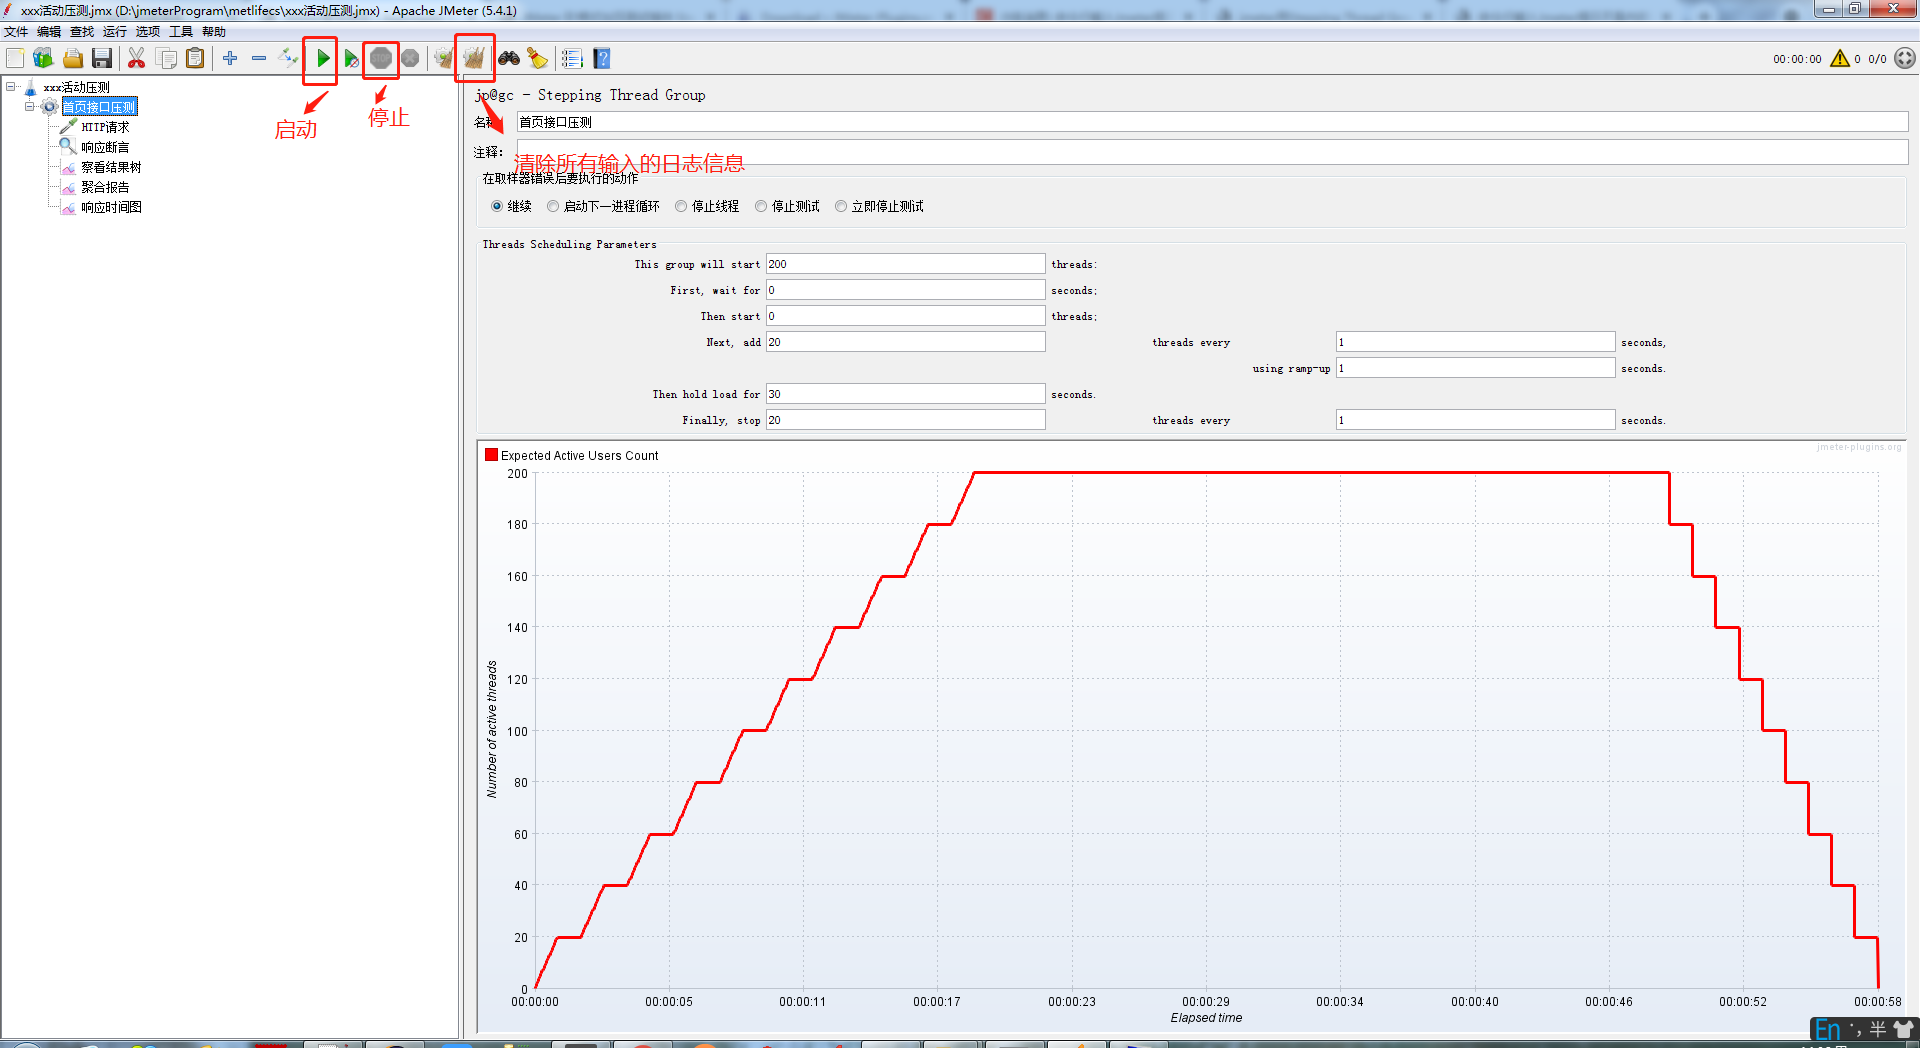Select 响应断言 in the tree
Viewport: 1920px width, 1048px height.
click(x=105, y=147)
